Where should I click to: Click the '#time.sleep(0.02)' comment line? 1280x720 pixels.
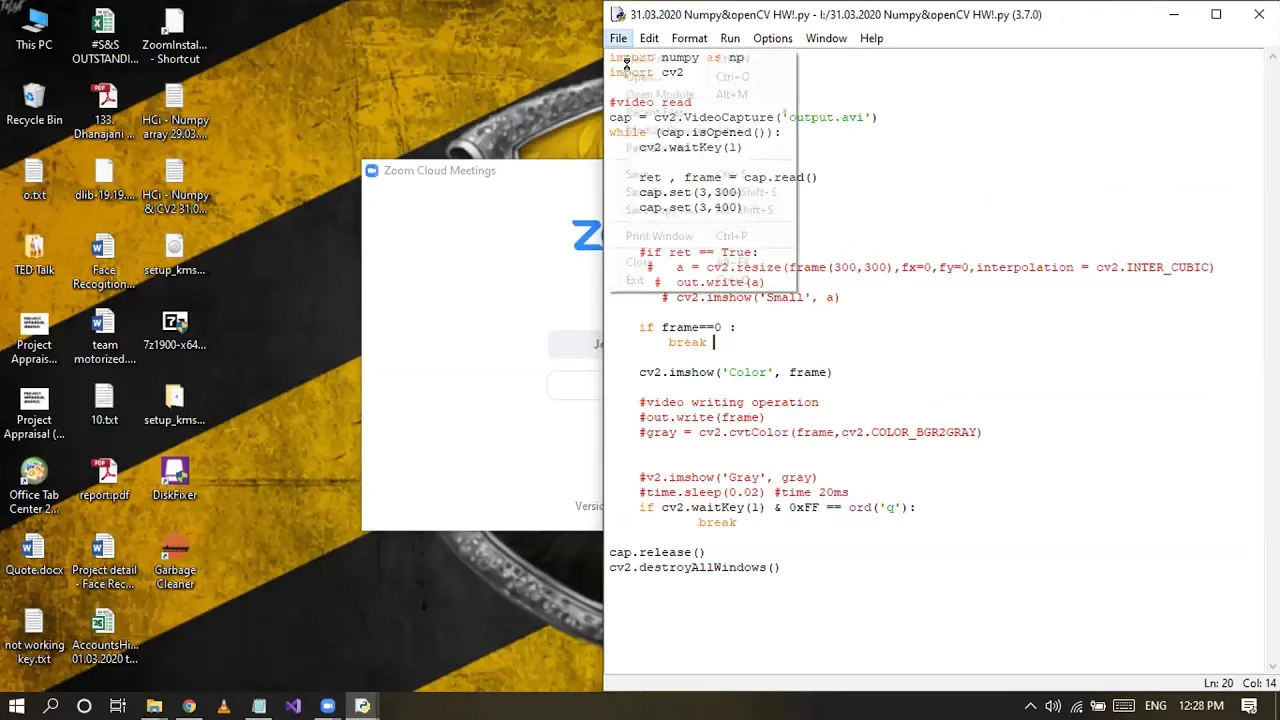click(744, 492)
